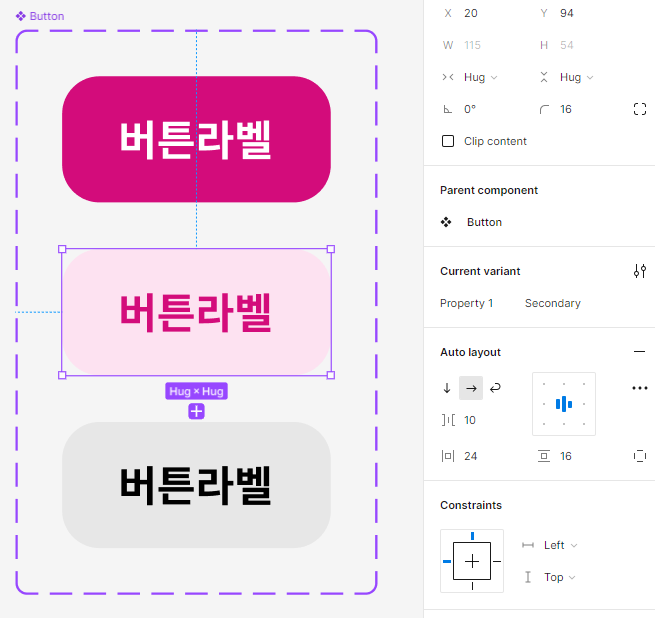655x618 pixels.
Task: Click the Constraints section title
Action: [x=471, y=505]
